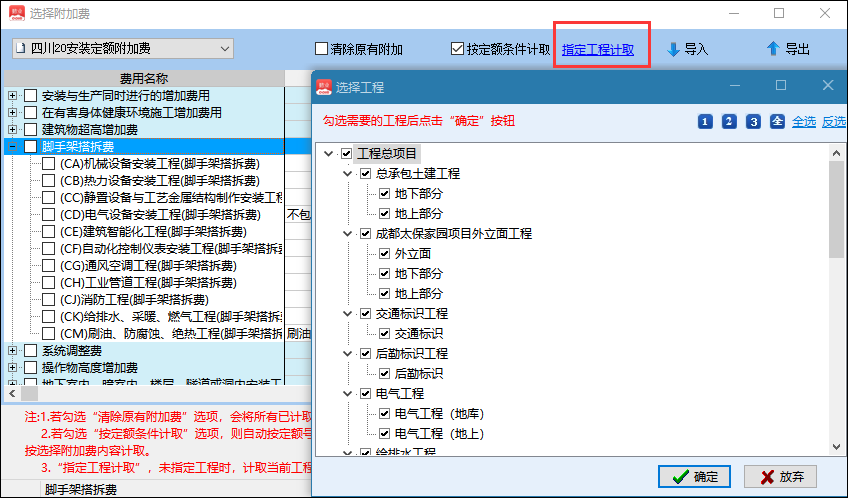848x498 pixels.
Task: Collapse the 总承包土建工程 node
Action: click(347, 174)
